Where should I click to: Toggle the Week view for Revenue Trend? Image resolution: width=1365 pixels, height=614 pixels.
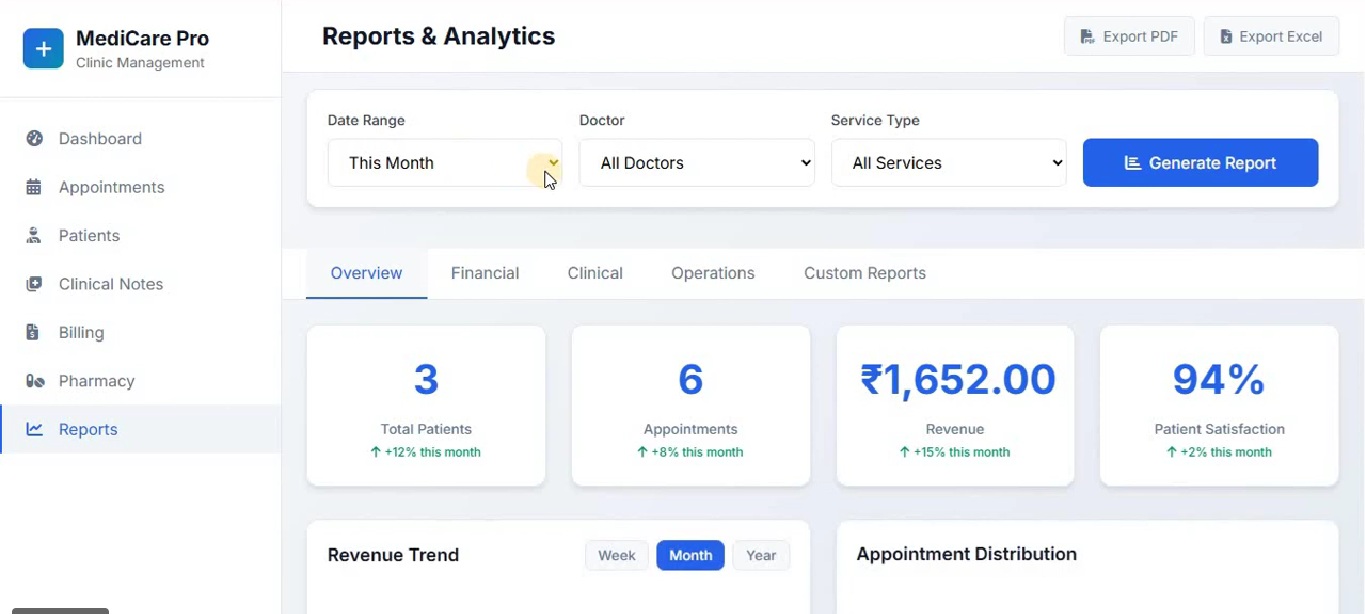[x=616, y=555]
